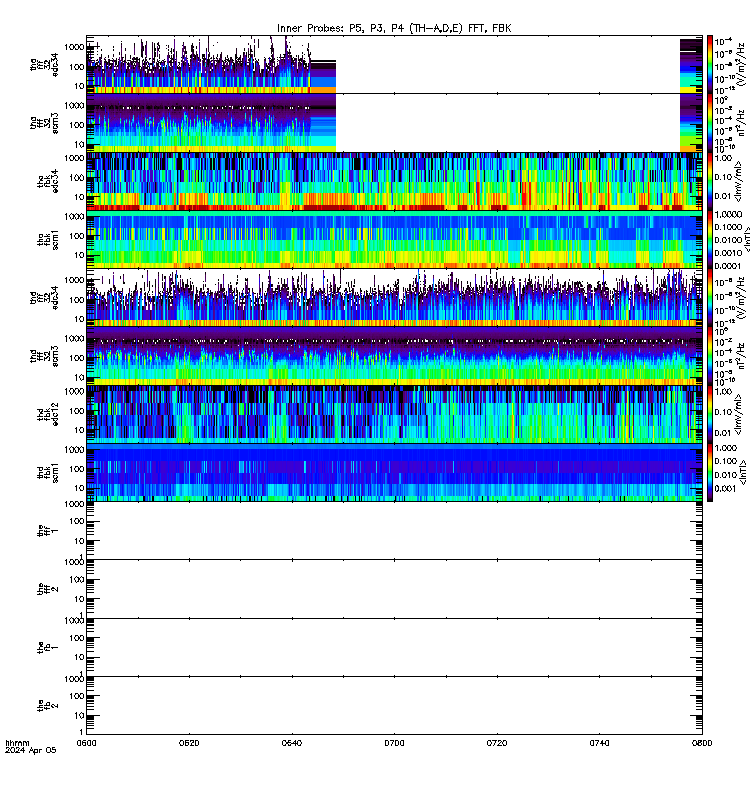This screenshot has width=750, height=800.
Task: Click the thd fbk scm1 spectrogram panel
Action: 394,472
